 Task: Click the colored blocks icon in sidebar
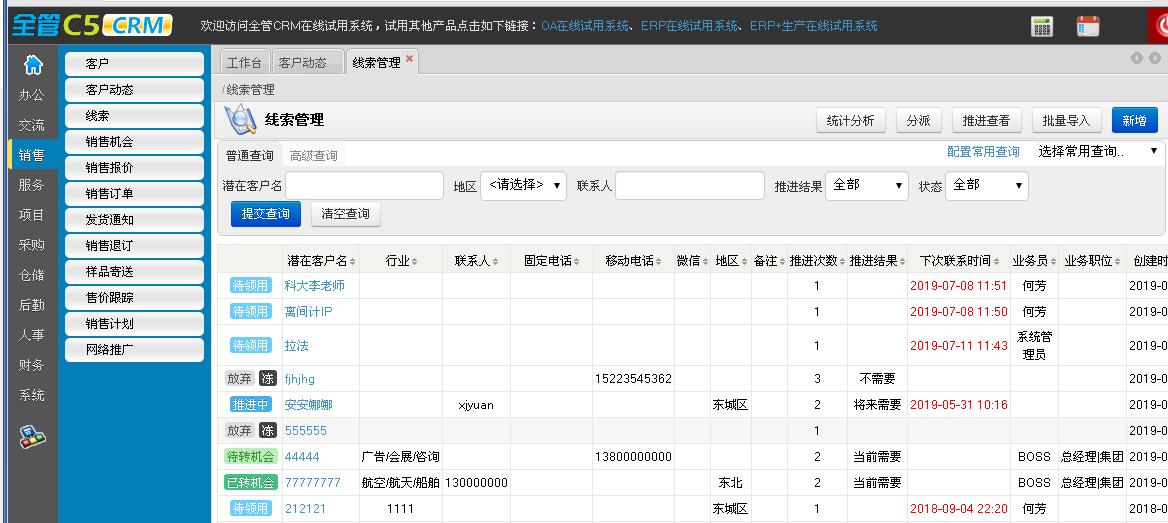tap(33, 437)
